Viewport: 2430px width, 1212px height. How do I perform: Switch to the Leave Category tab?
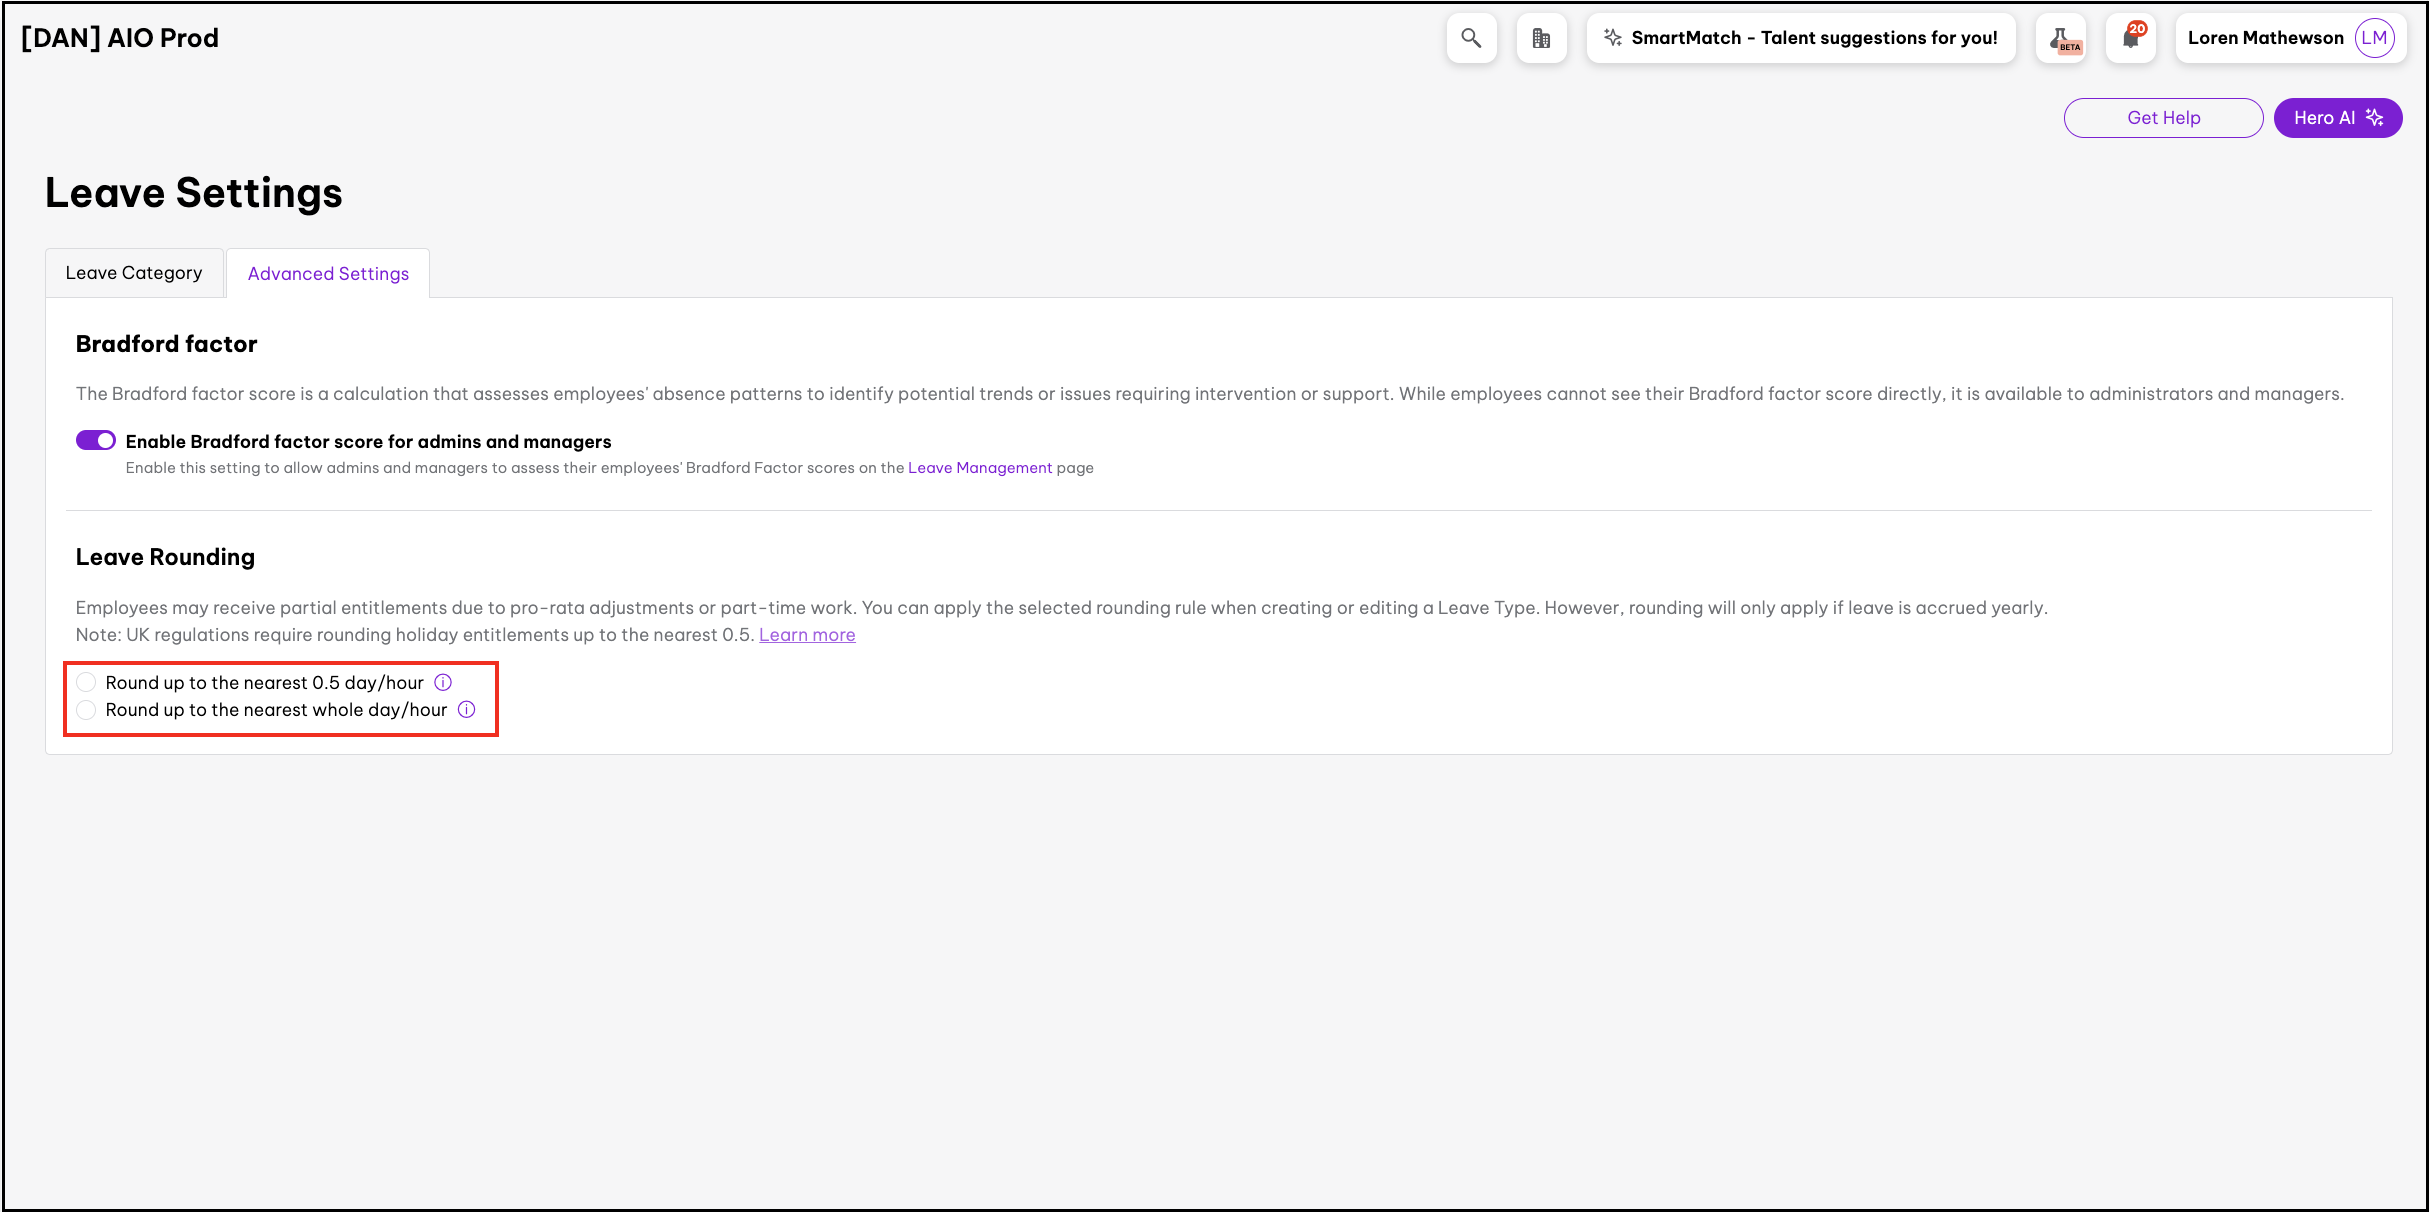134,273
